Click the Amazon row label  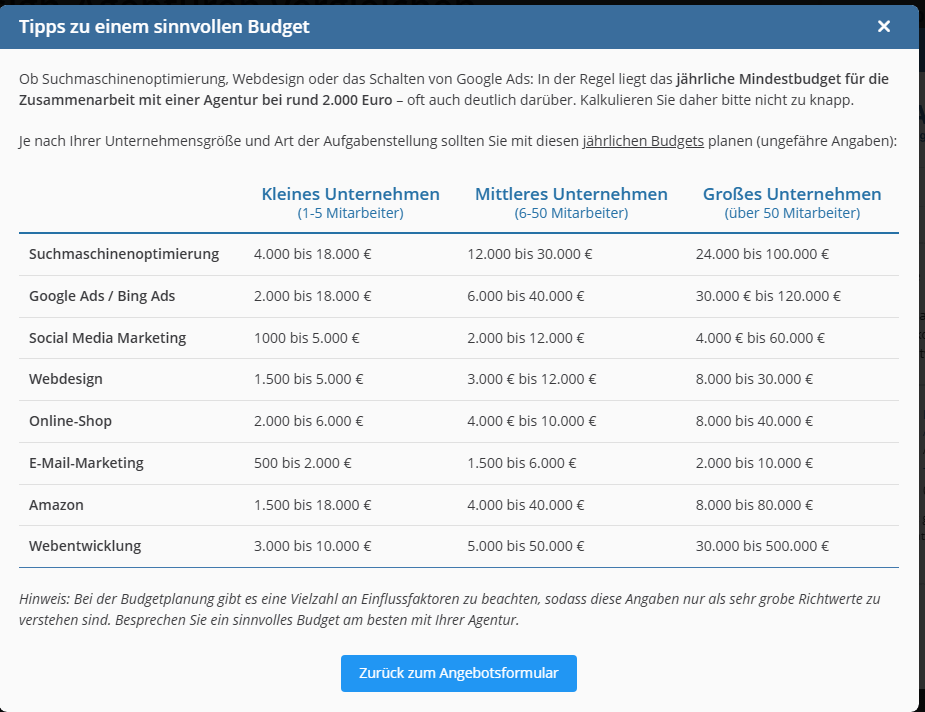(x=56, y=505)
